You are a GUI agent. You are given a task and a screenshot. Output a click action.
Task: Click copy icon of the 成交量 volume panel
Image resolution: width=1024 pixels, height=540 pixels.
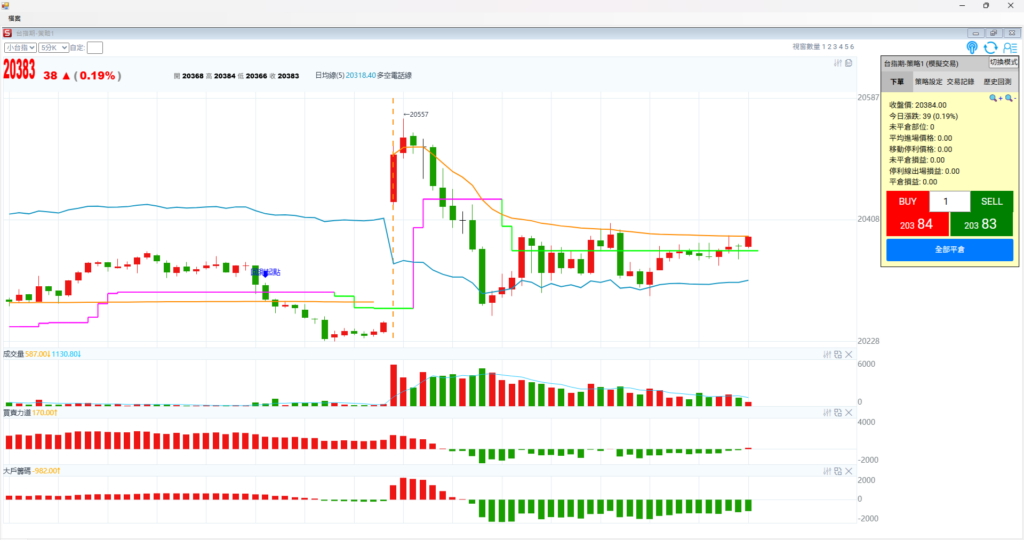pyautogui.click(x=838, y=354)
